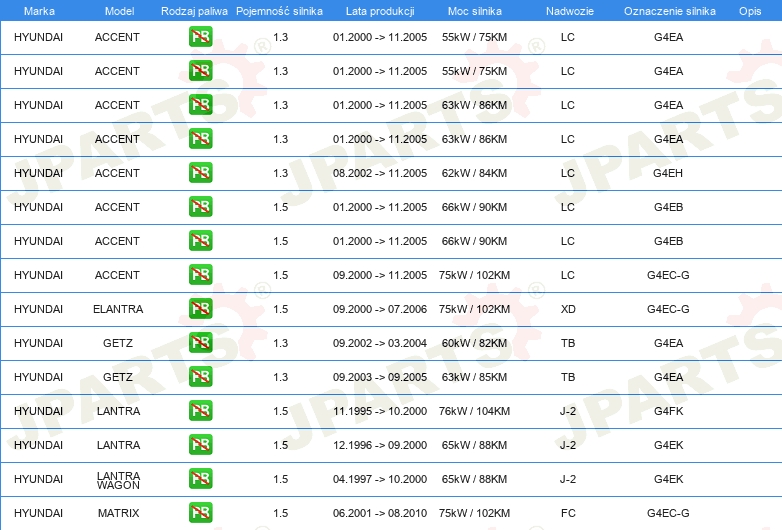Click the fuel type icon in the ELANTRA row
Image resolution: width=782 pixels, height=530 pixels.
[200, 308]
